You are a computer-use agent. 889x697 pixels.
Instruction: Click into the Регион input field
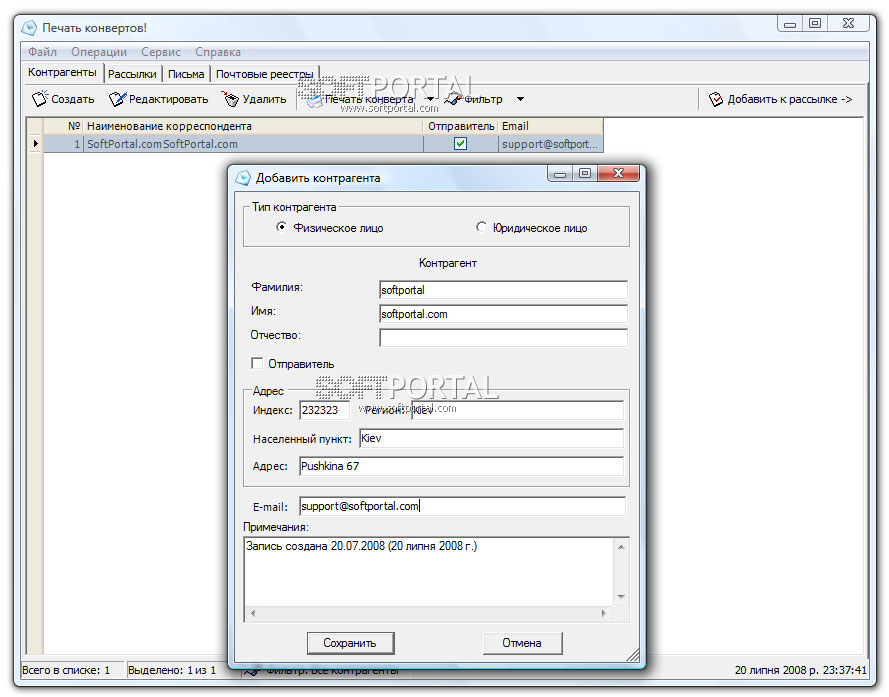pyautogui.click(x=517, y=410)
